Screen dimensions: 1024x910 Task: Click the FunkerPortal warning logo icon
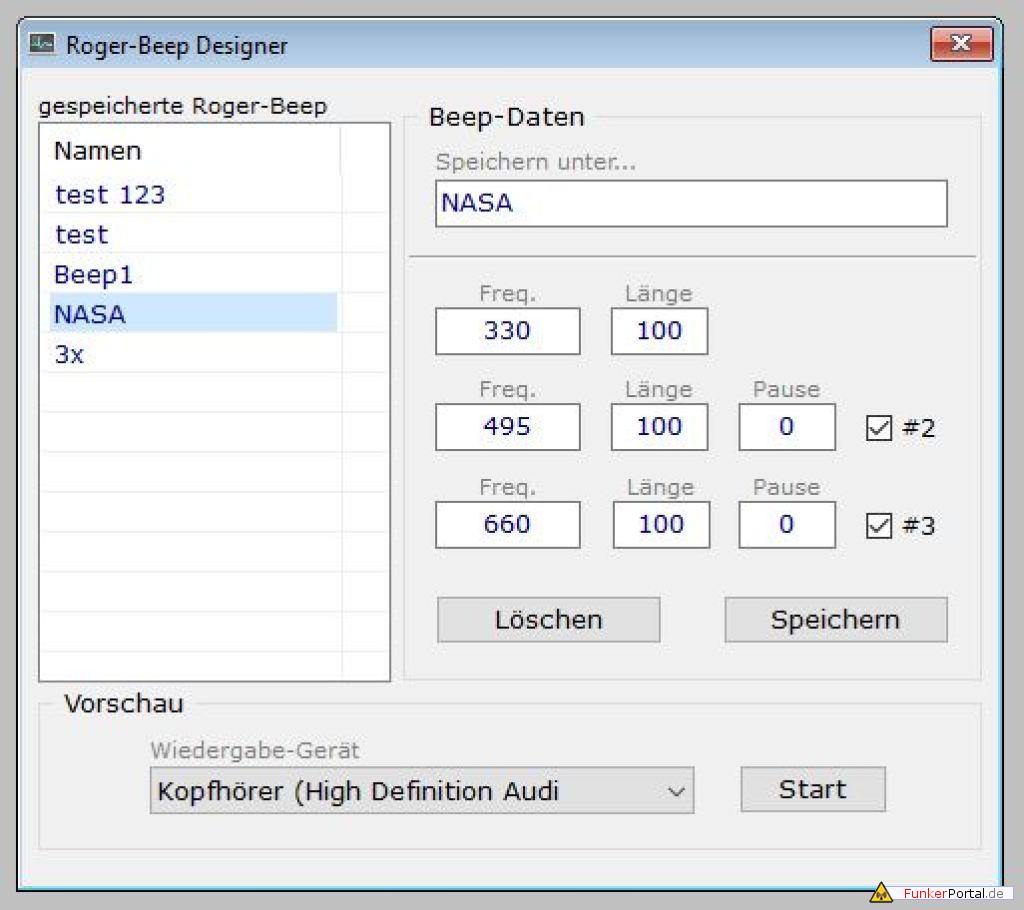pyautogui.click(x=880, y=892)
